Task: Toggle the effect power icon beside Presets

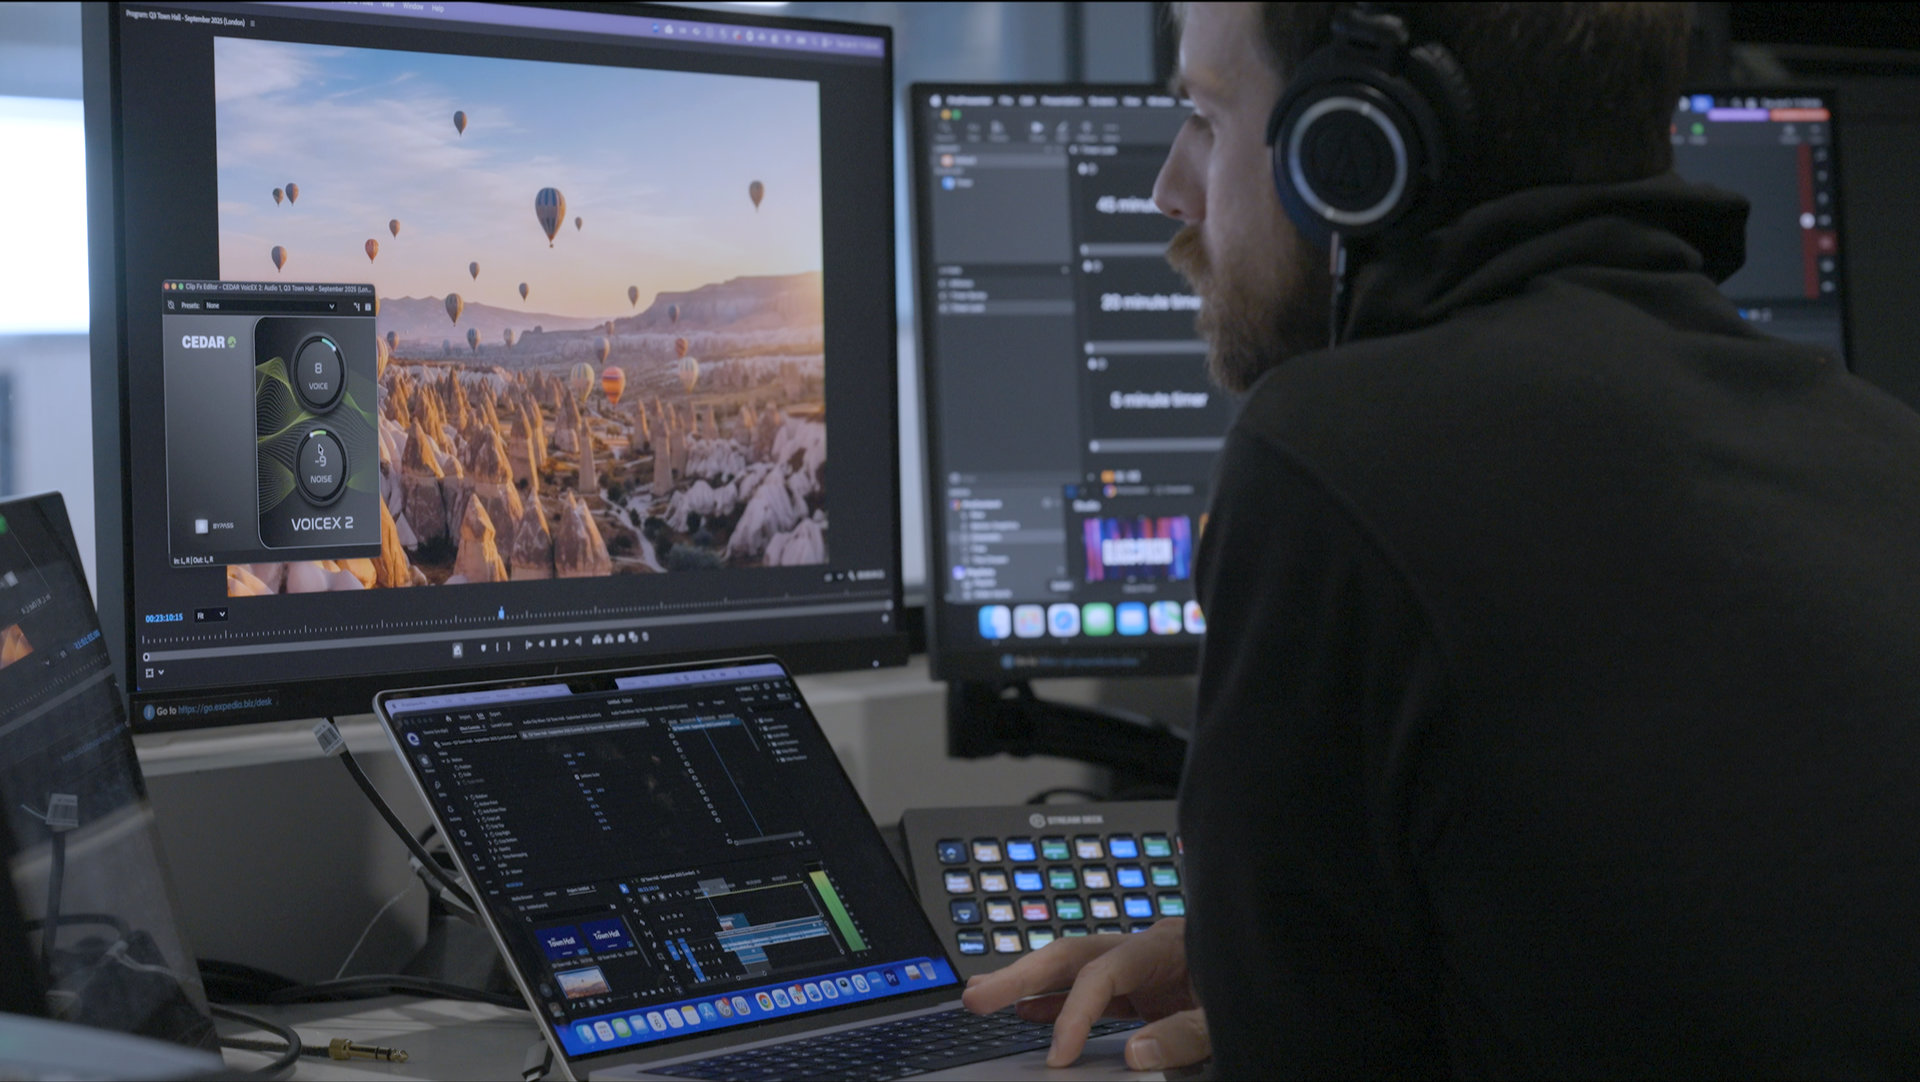Action: 171,305
